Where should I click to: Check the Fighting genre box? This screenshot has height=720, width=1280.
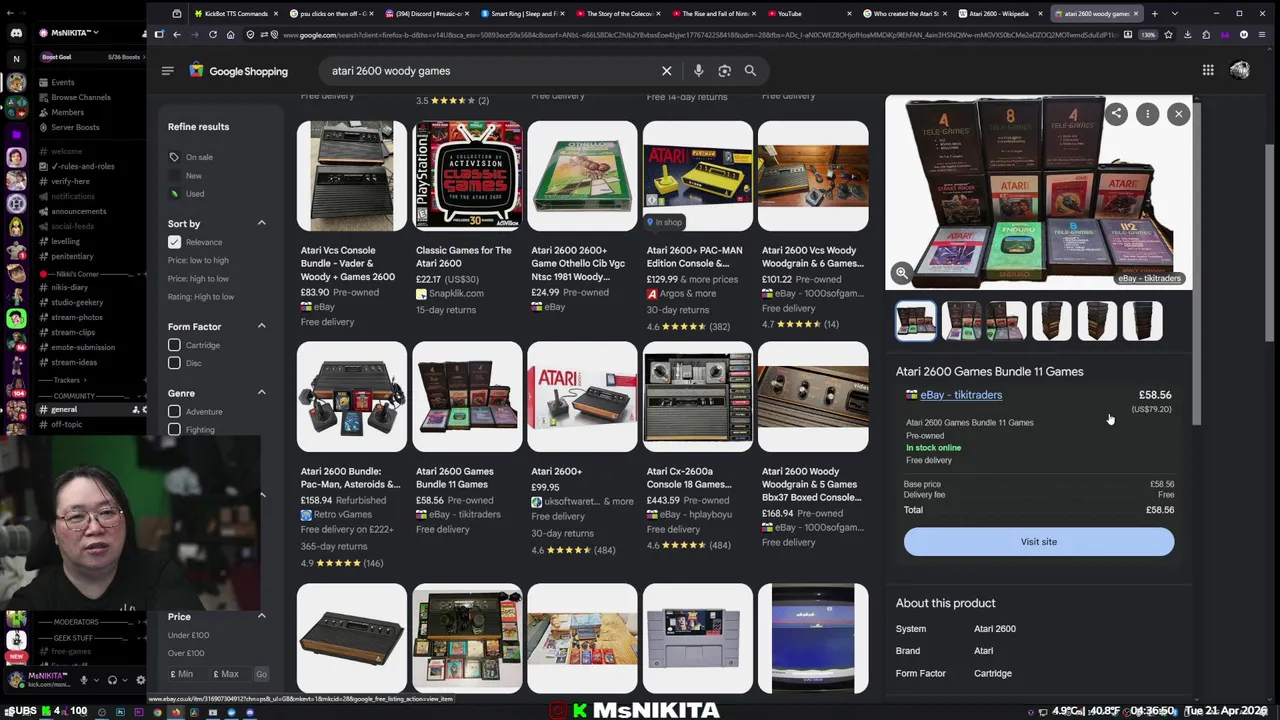174,430
